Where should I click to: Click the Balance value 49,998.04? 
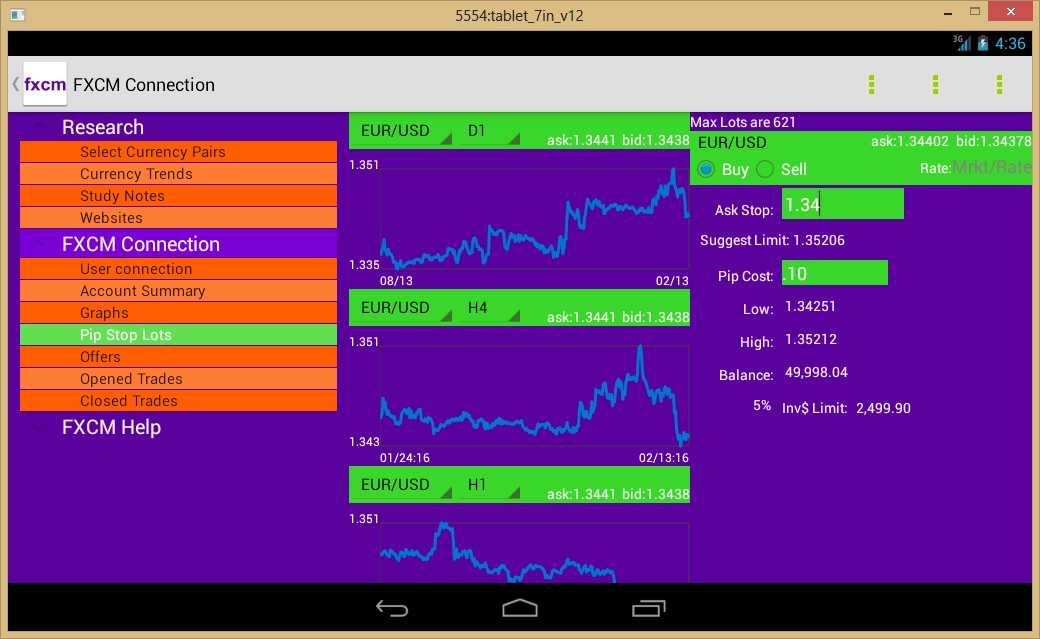[x=816, y=373]
